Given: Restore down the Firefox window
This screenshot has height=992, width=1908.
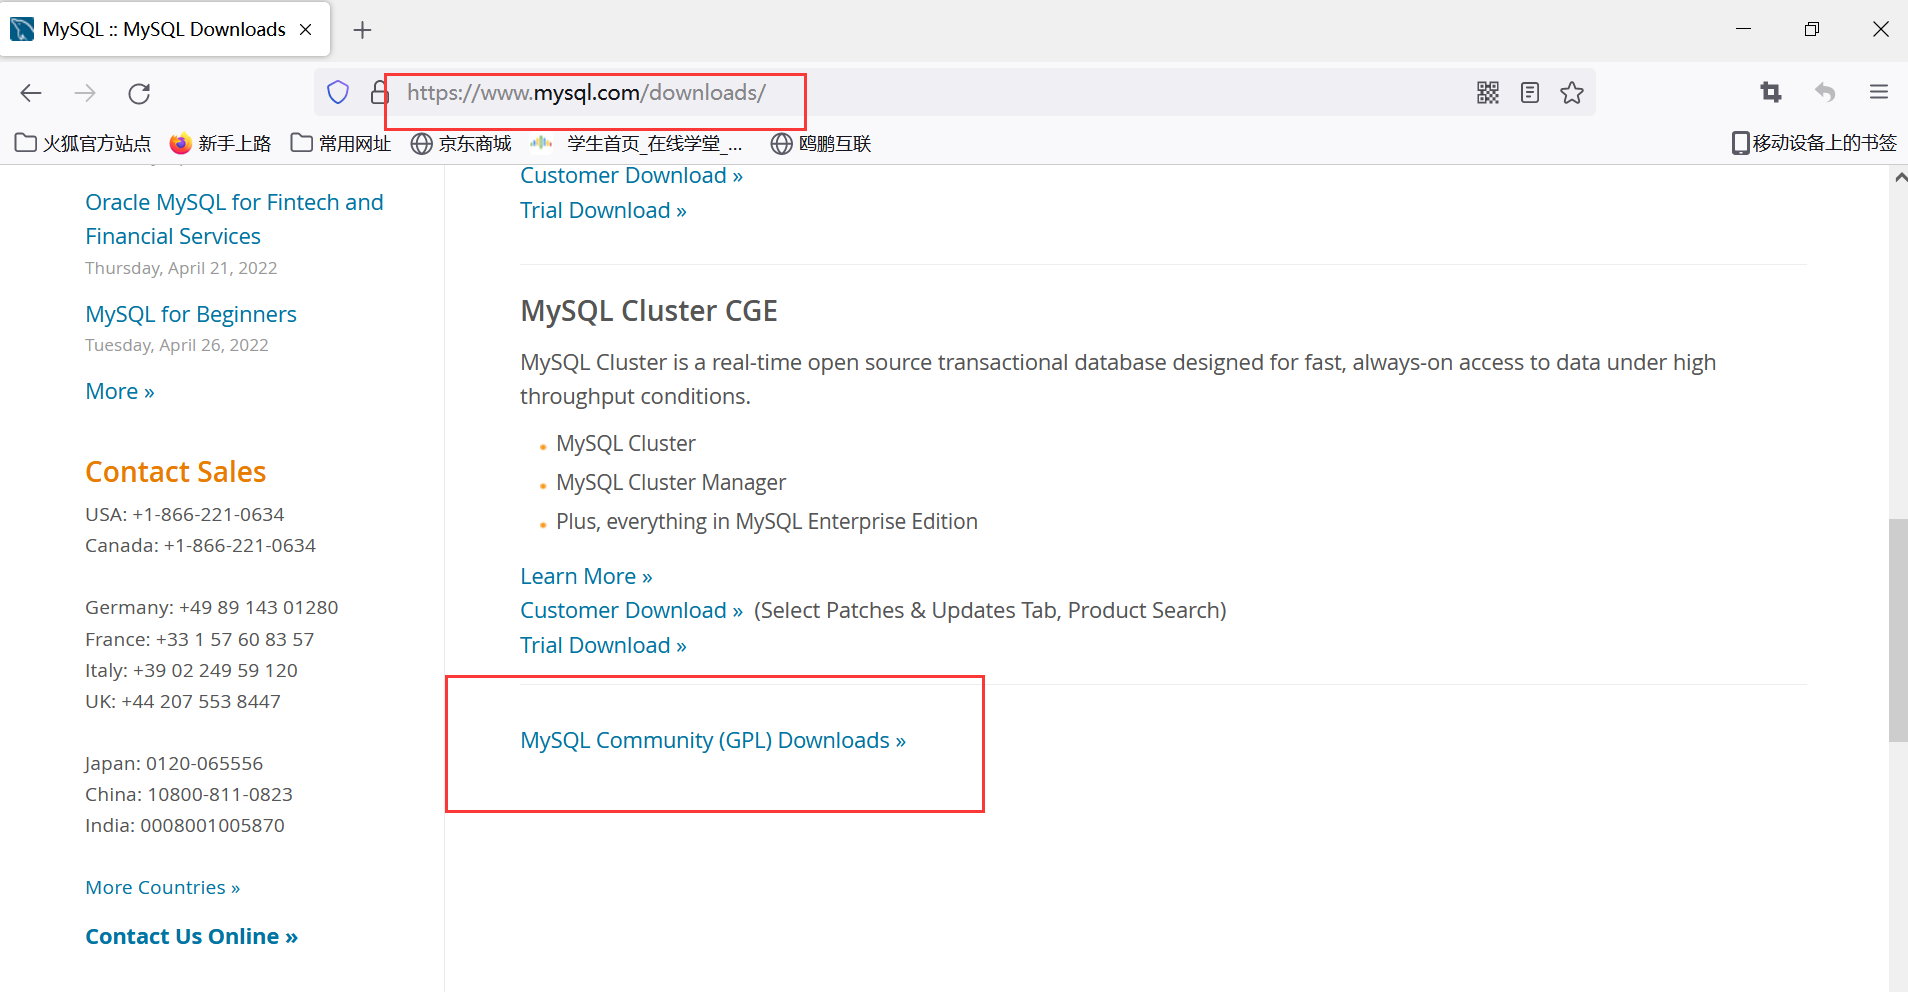Looking at the screenshot, I should coord(1812,29).
